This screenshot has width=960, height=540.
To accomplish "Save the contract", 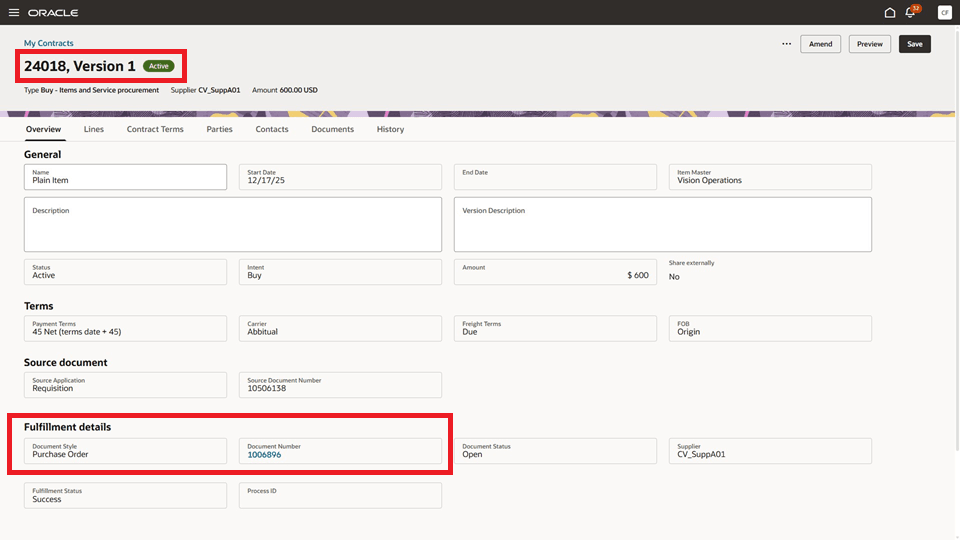I will tap(915, 44).
